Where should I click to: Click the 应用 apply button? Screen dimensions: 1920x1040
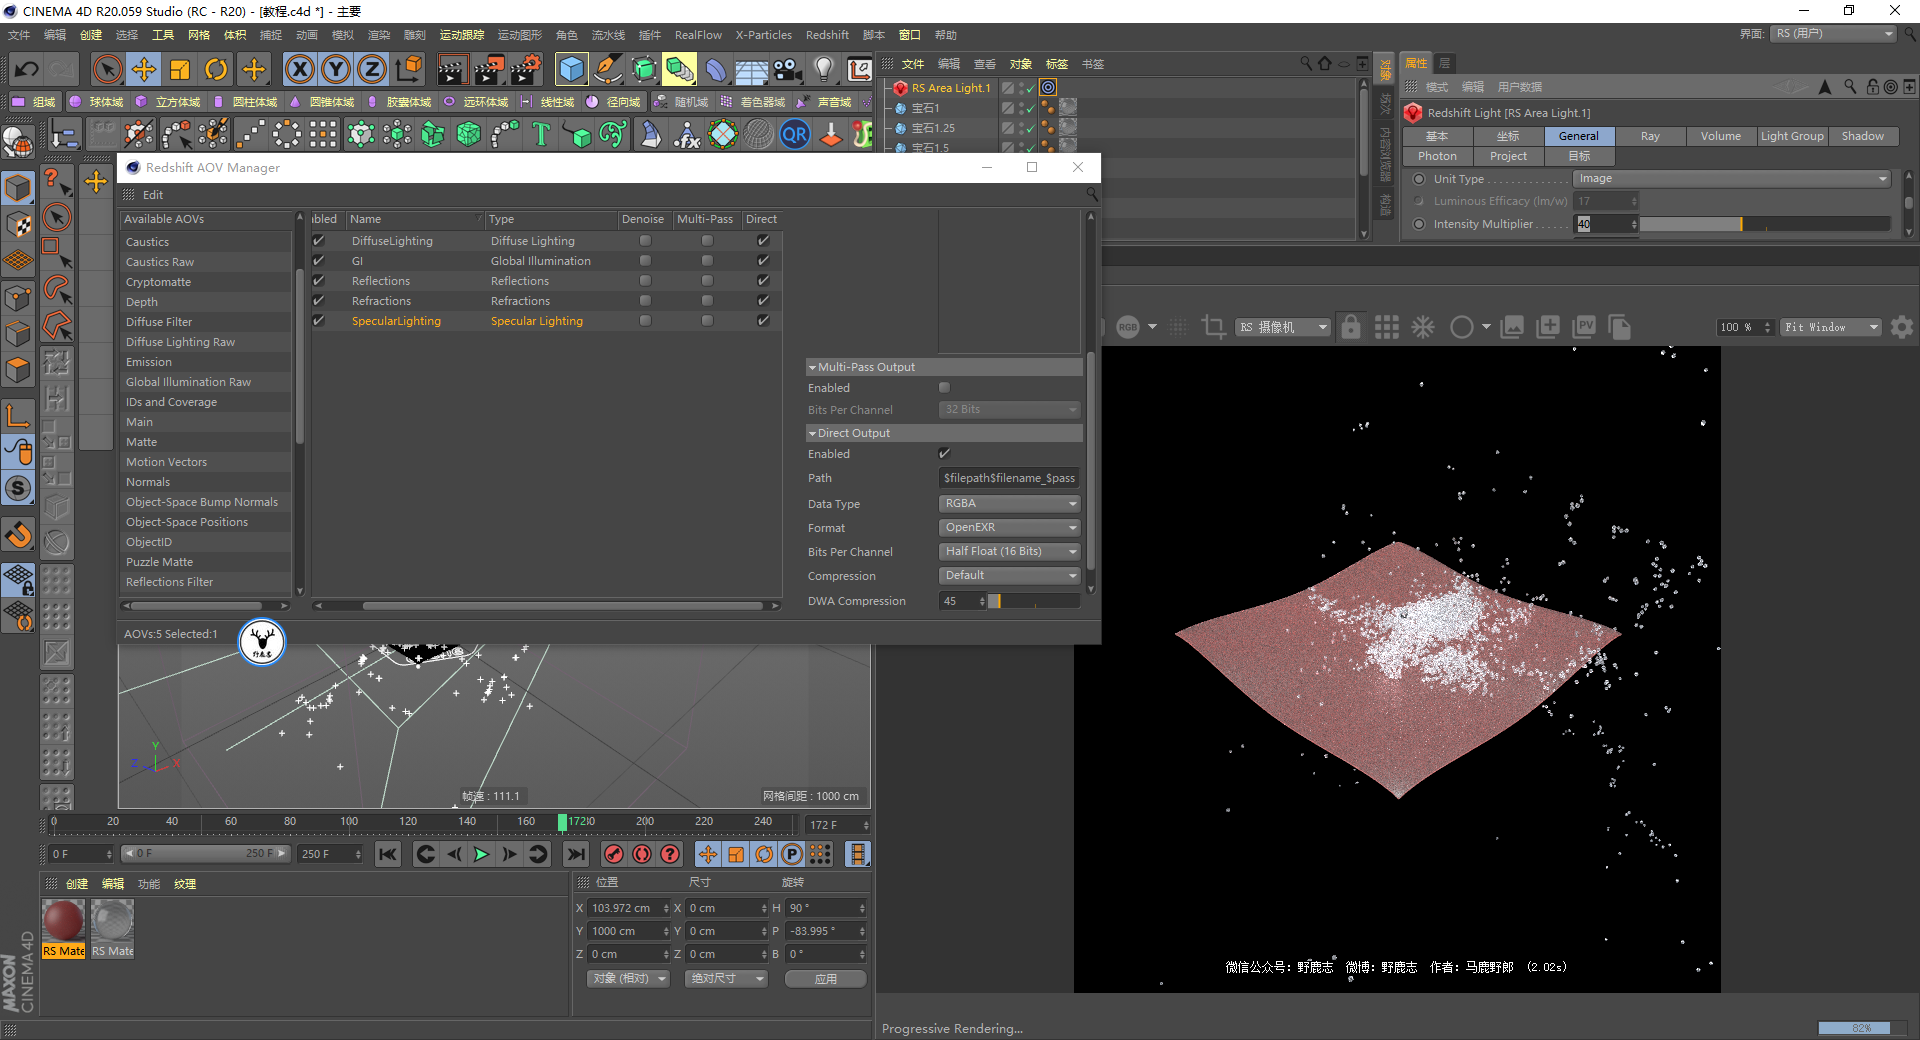tap(826, 979)
